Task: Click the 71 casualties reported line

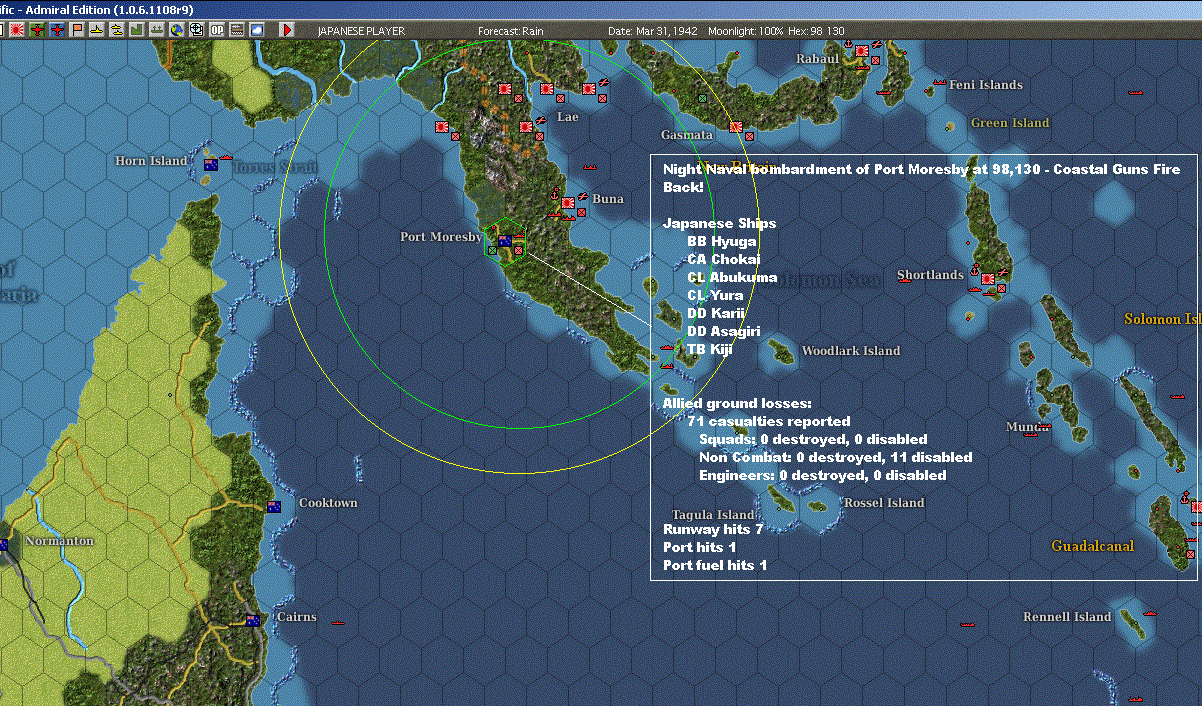Action: tap(769, 421)
